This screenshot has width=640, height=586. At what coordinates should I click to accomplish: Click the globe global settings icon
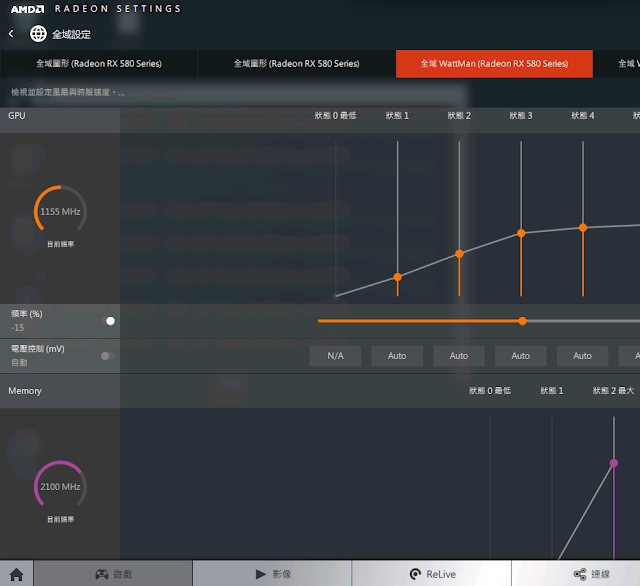coord(38,34)
